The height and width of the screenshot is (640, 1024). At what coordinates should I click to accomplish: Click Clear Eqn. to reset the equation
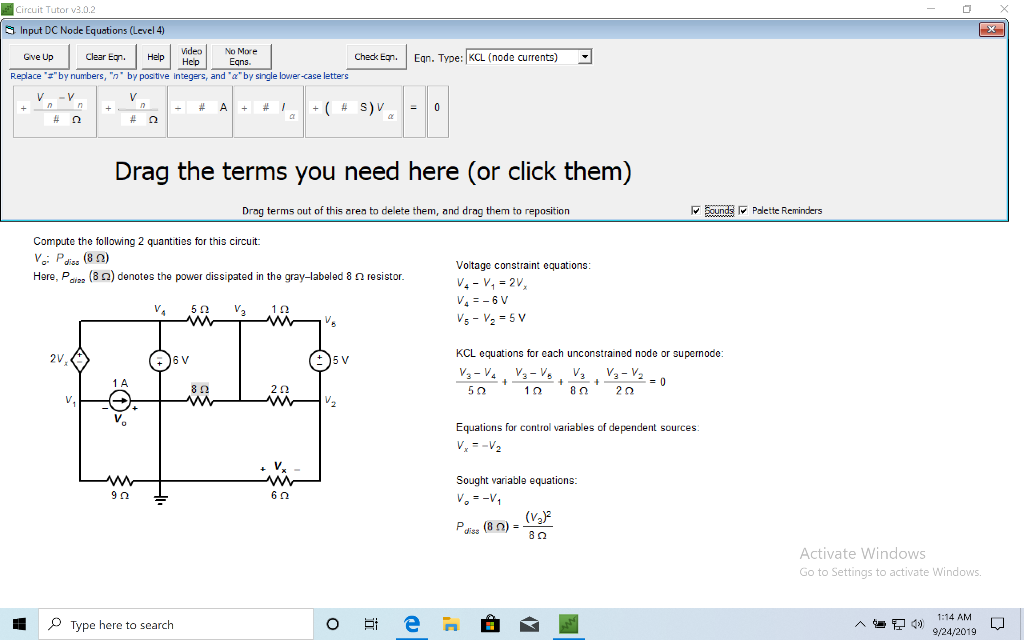coord(105,57)
